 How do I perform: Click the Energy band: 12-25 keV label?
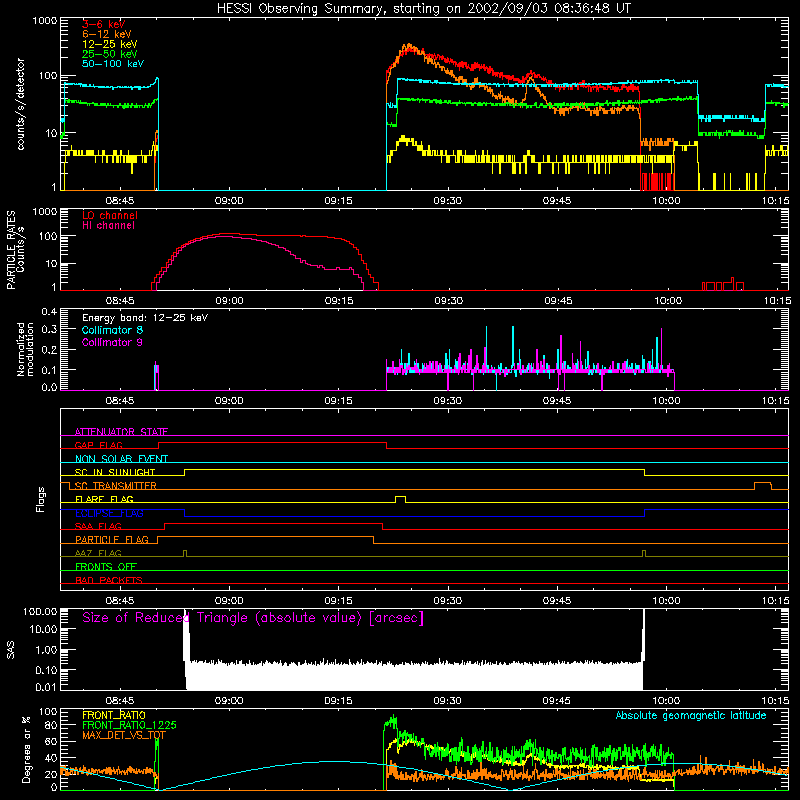145,318
